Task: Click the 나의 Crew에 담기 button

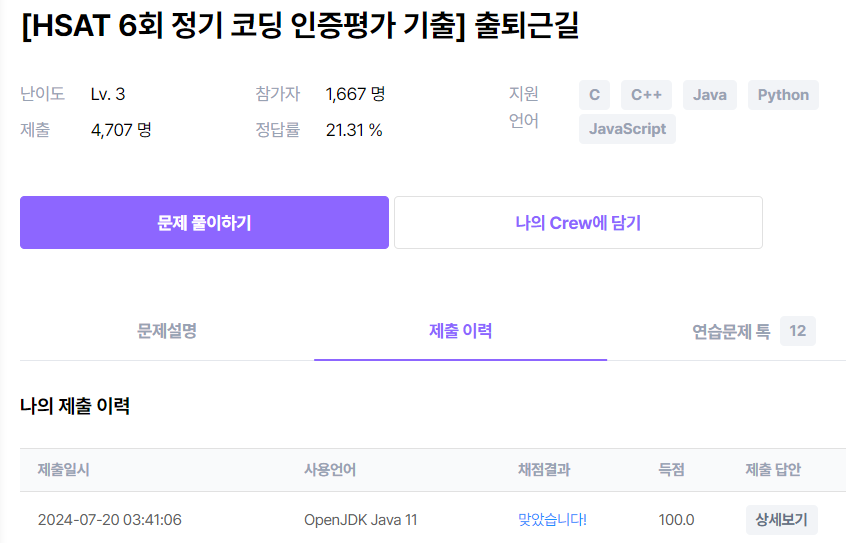Action: [x=578, y=222]
